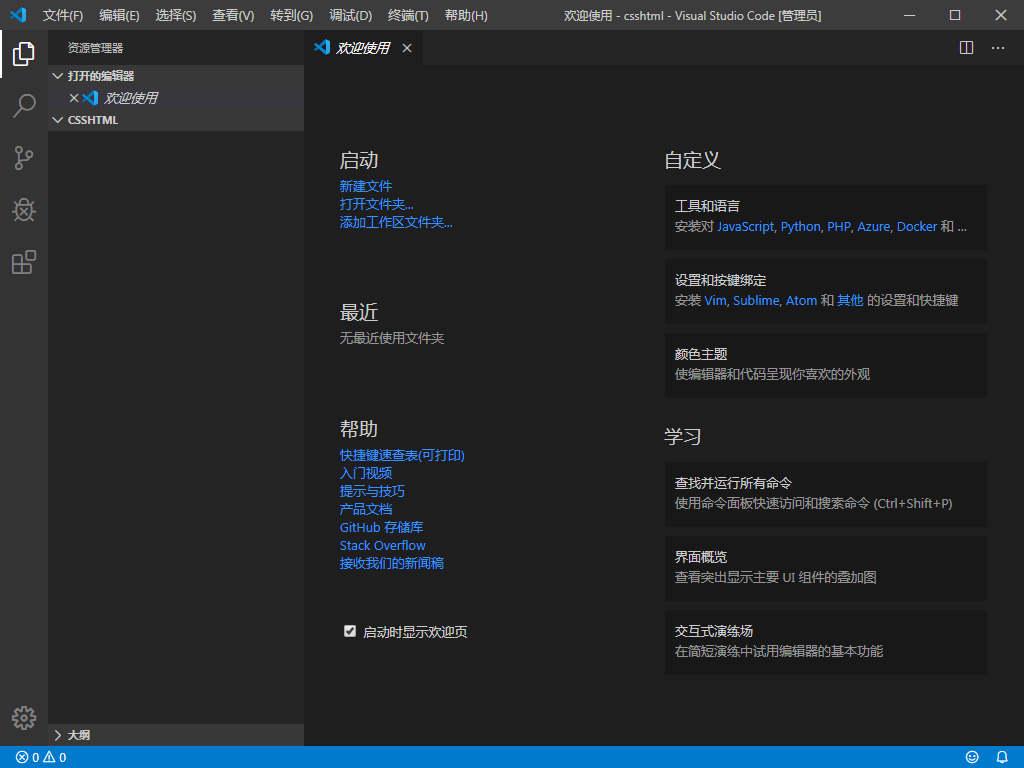
Task: Click the 工具和语言 card heading
Action: coord(707,206)
